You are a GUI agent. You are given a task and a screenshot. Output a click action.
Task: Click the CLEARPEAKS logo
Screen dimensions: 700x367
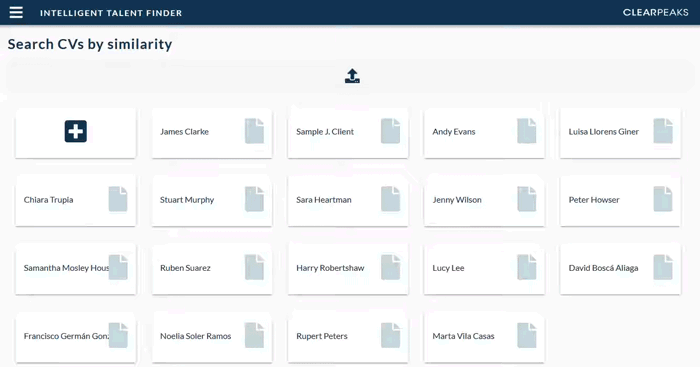655,13
